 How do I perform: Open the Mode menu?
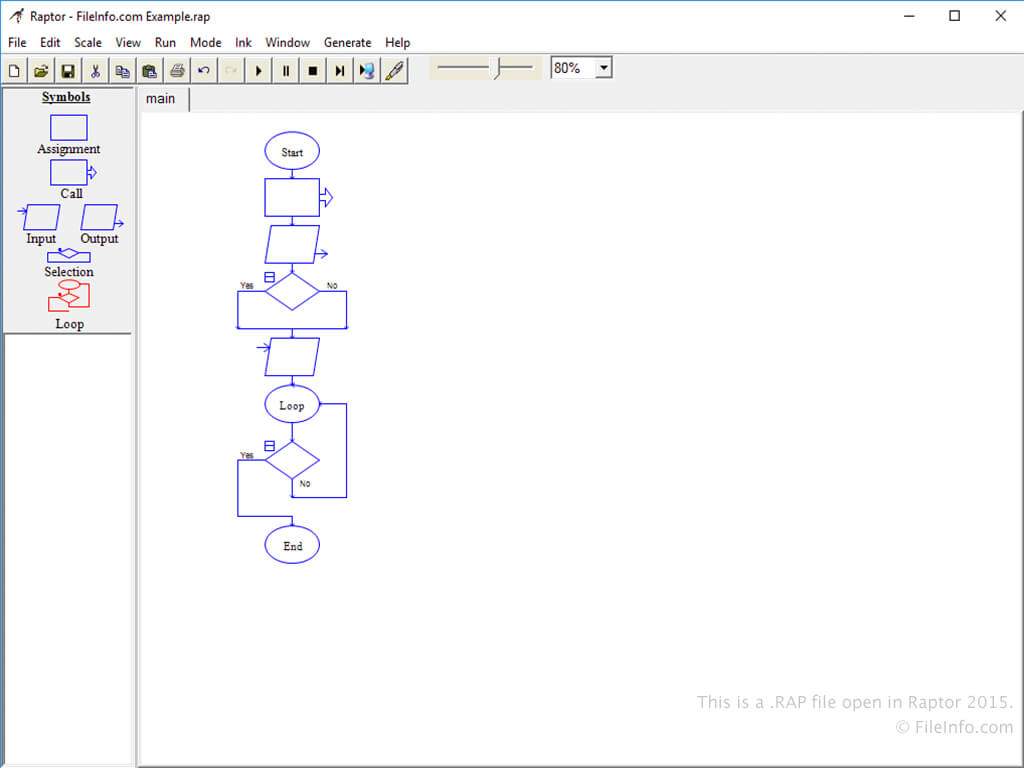pos(205,43)
